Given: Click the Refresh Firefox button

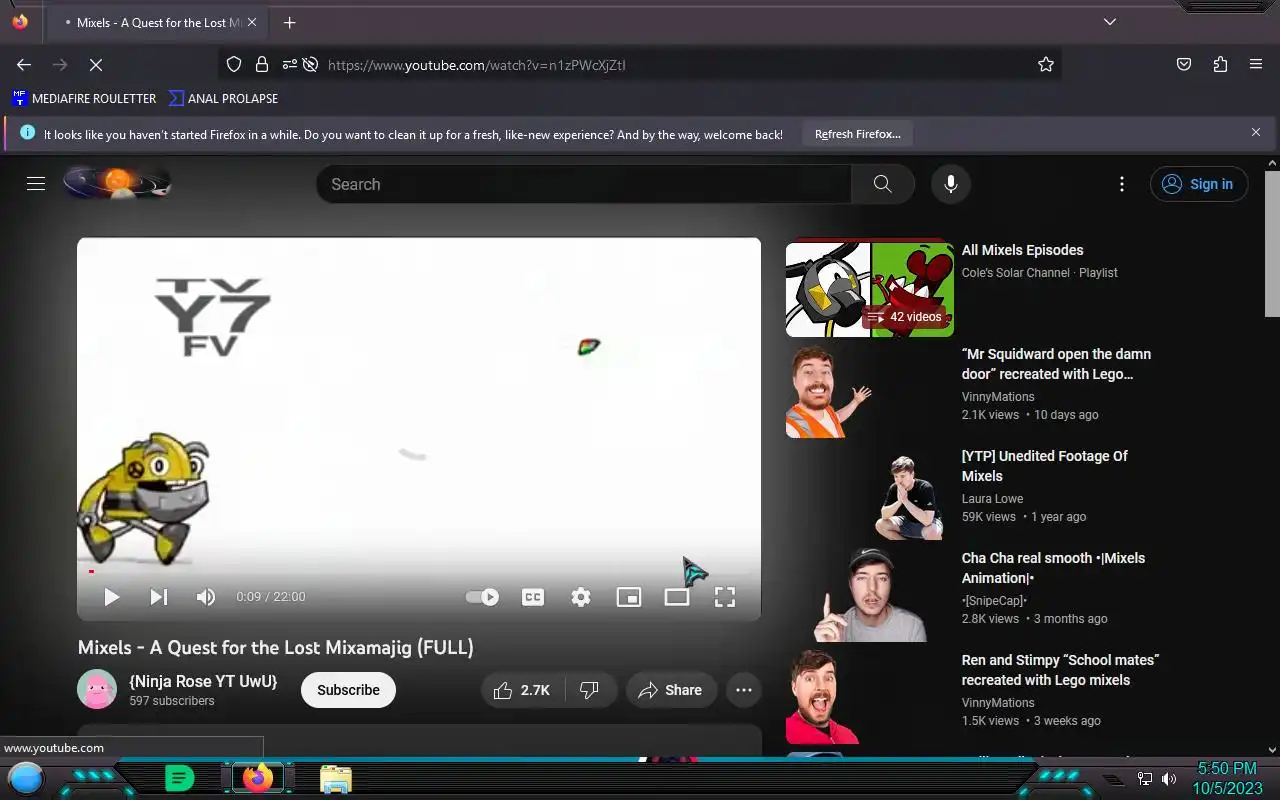Looking at the screenshot, I should click(x=857, y=134).
